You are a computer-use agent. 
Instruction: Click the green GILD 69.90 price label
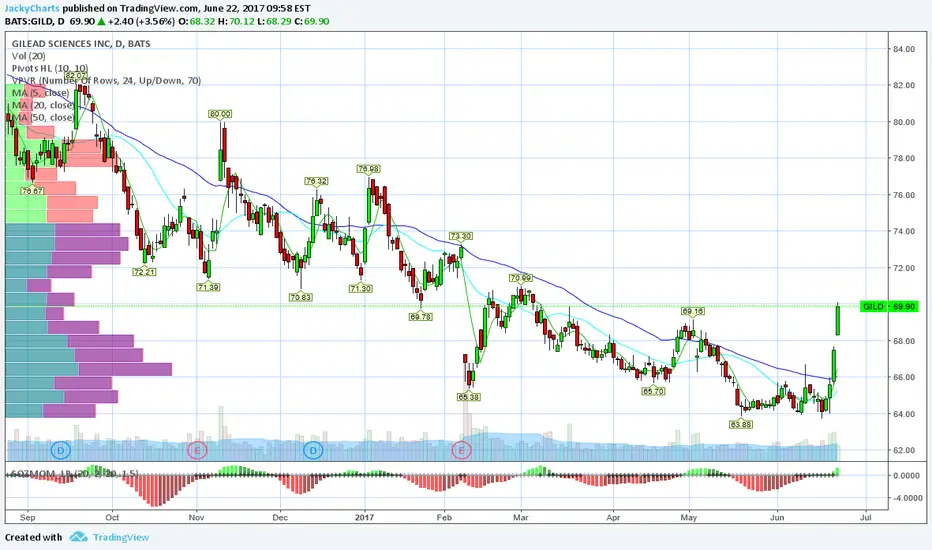point(889,306)
